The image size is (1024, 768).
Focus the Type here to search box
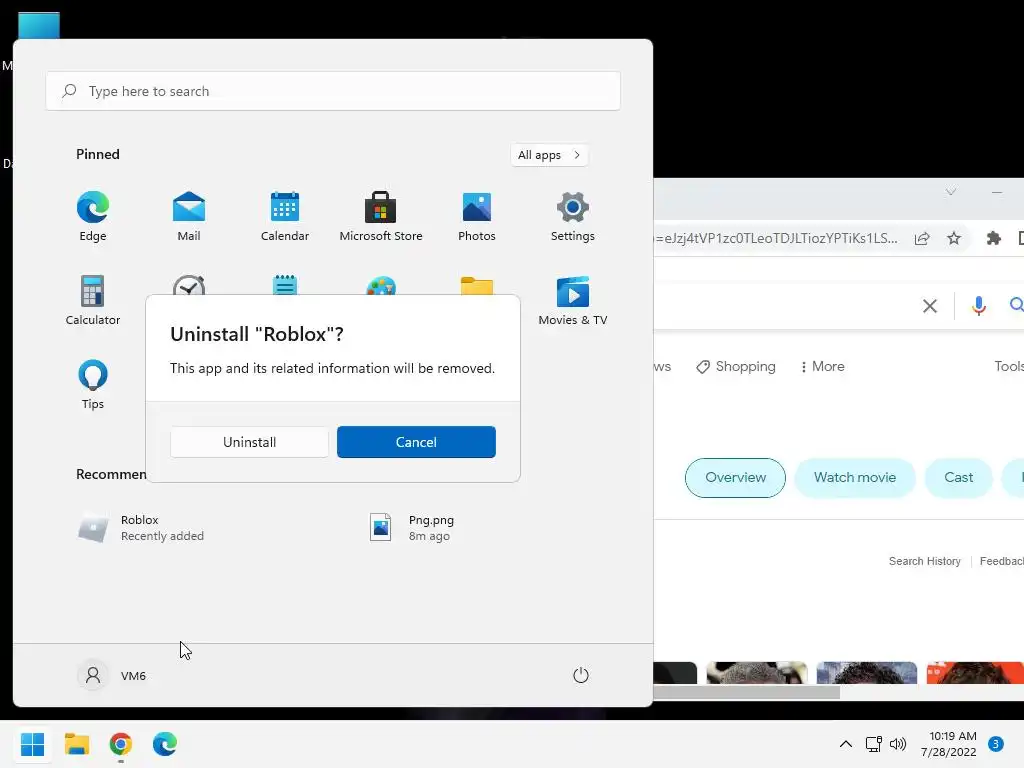pos(333,91)
